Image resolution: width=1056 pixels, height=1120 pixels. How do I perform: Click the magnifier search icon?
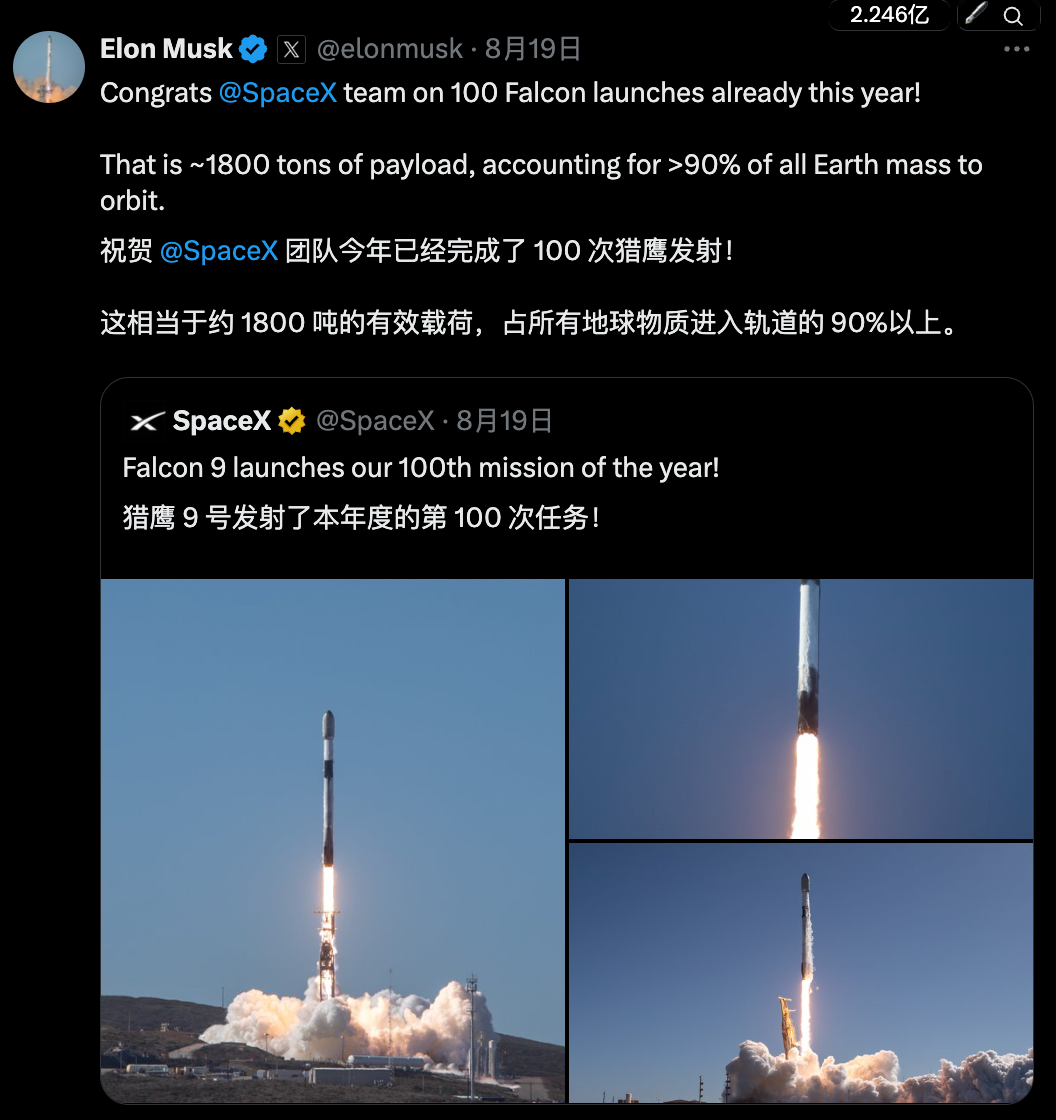point(1012,15)
